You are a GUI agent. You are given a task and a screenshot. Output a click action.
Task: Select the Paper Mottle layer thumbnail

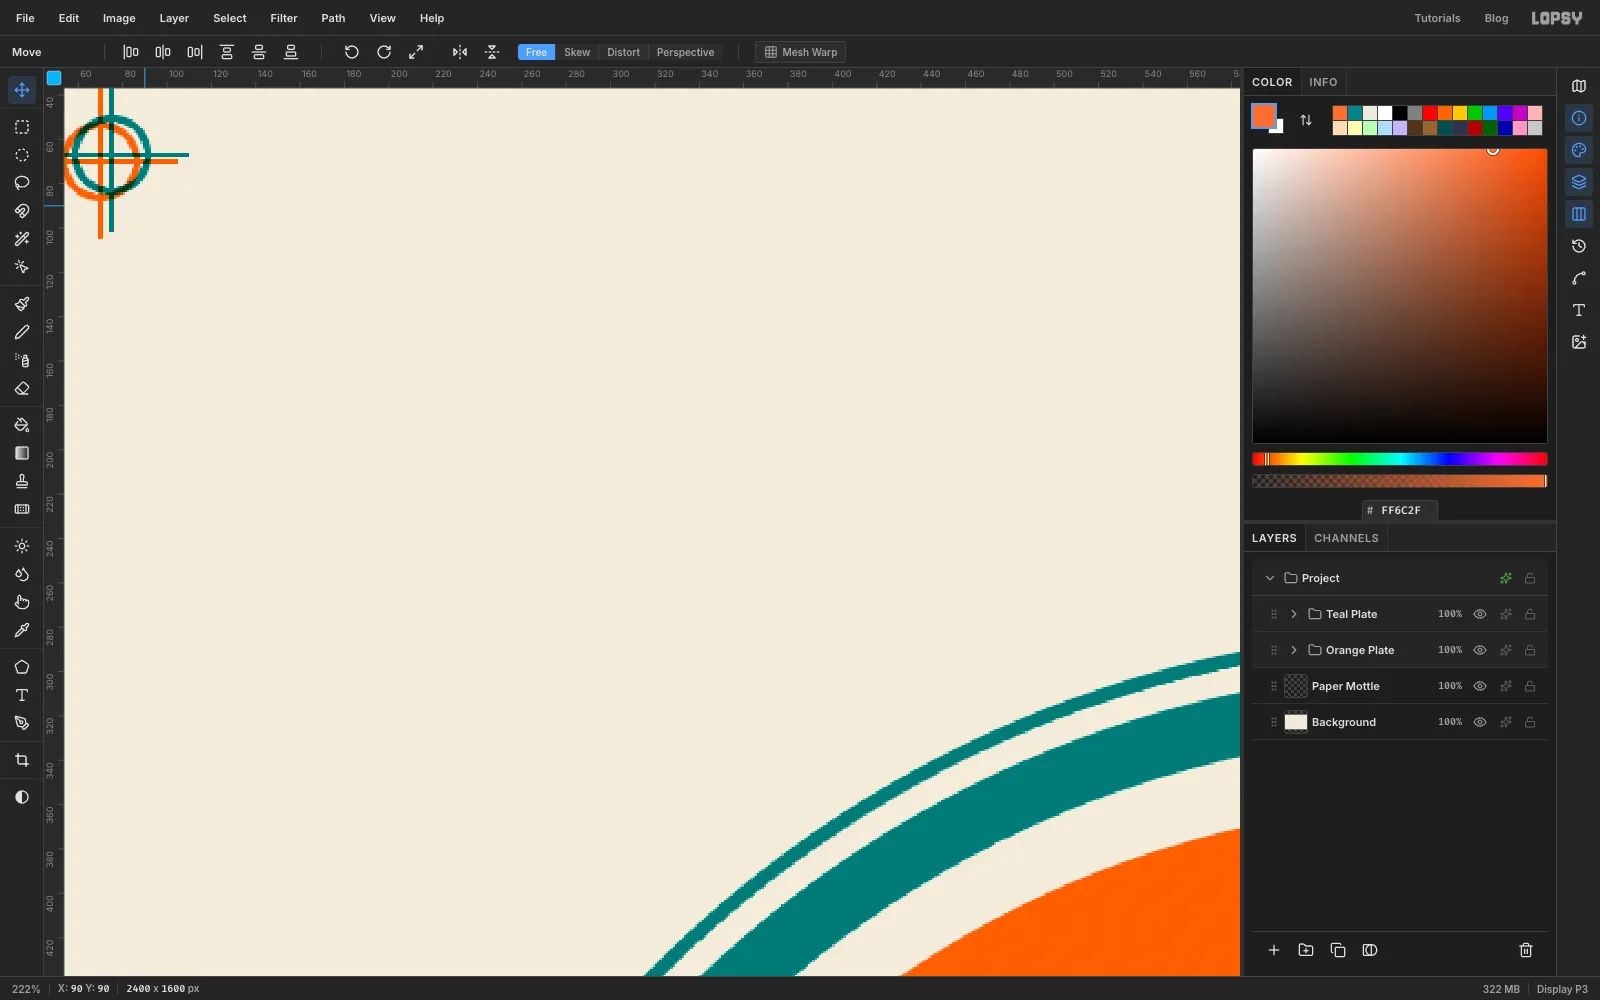click(x=1296, y=686)
